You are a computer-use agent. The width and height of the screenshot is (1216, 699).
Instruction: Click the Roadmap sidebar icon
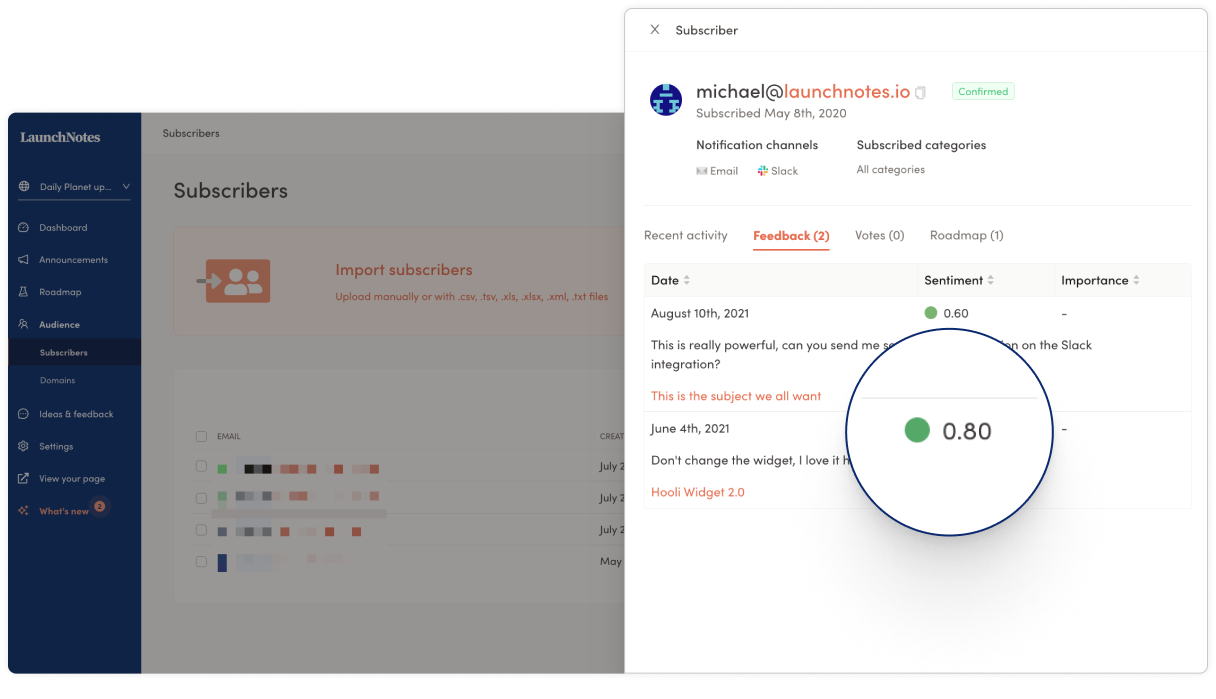click(24, 292)
